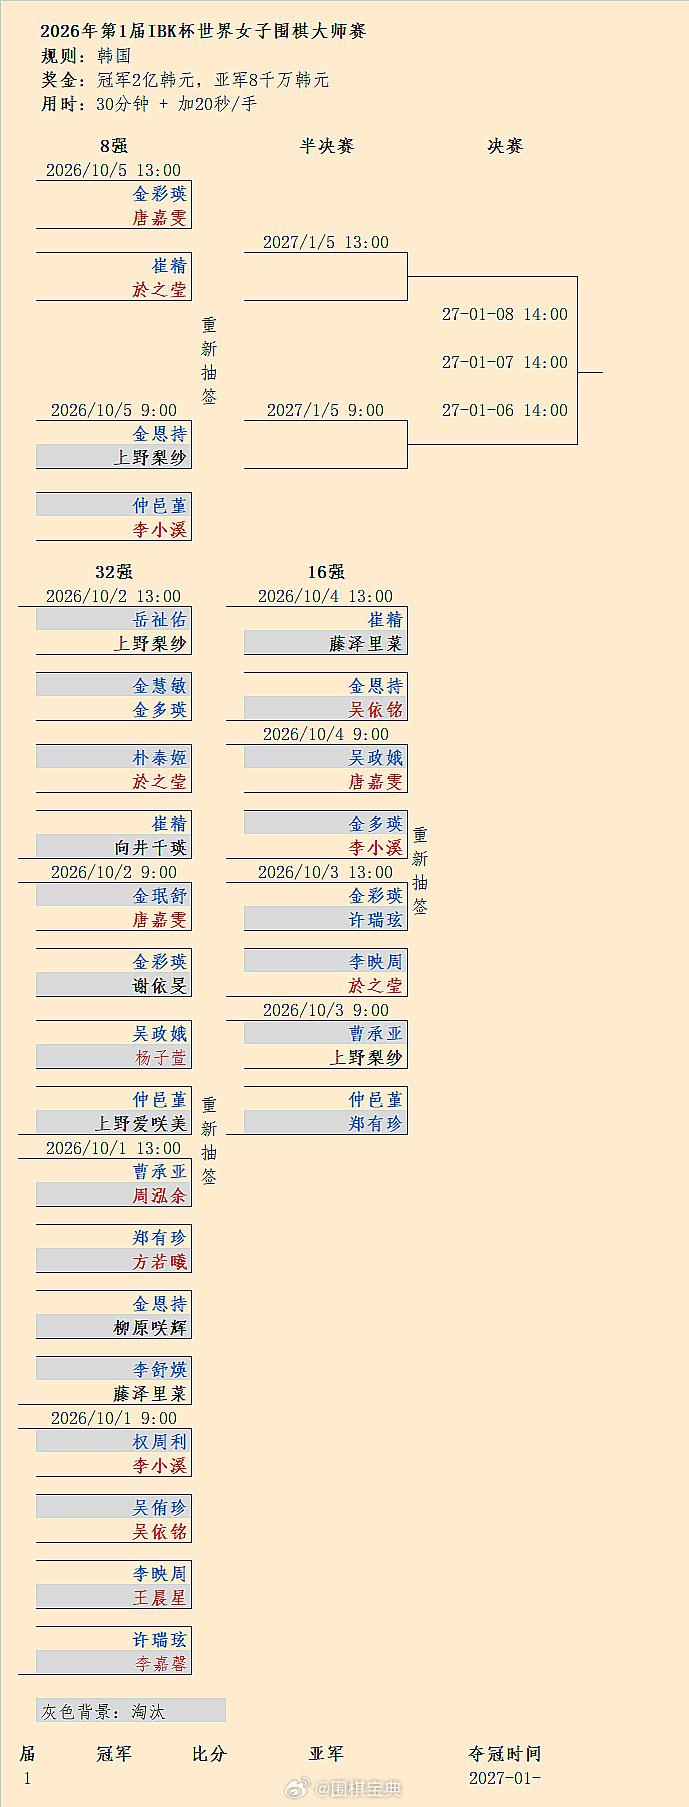Click player name 上野爱咲美
This screenshot has height=1807, width=689.
[142, 1124]
